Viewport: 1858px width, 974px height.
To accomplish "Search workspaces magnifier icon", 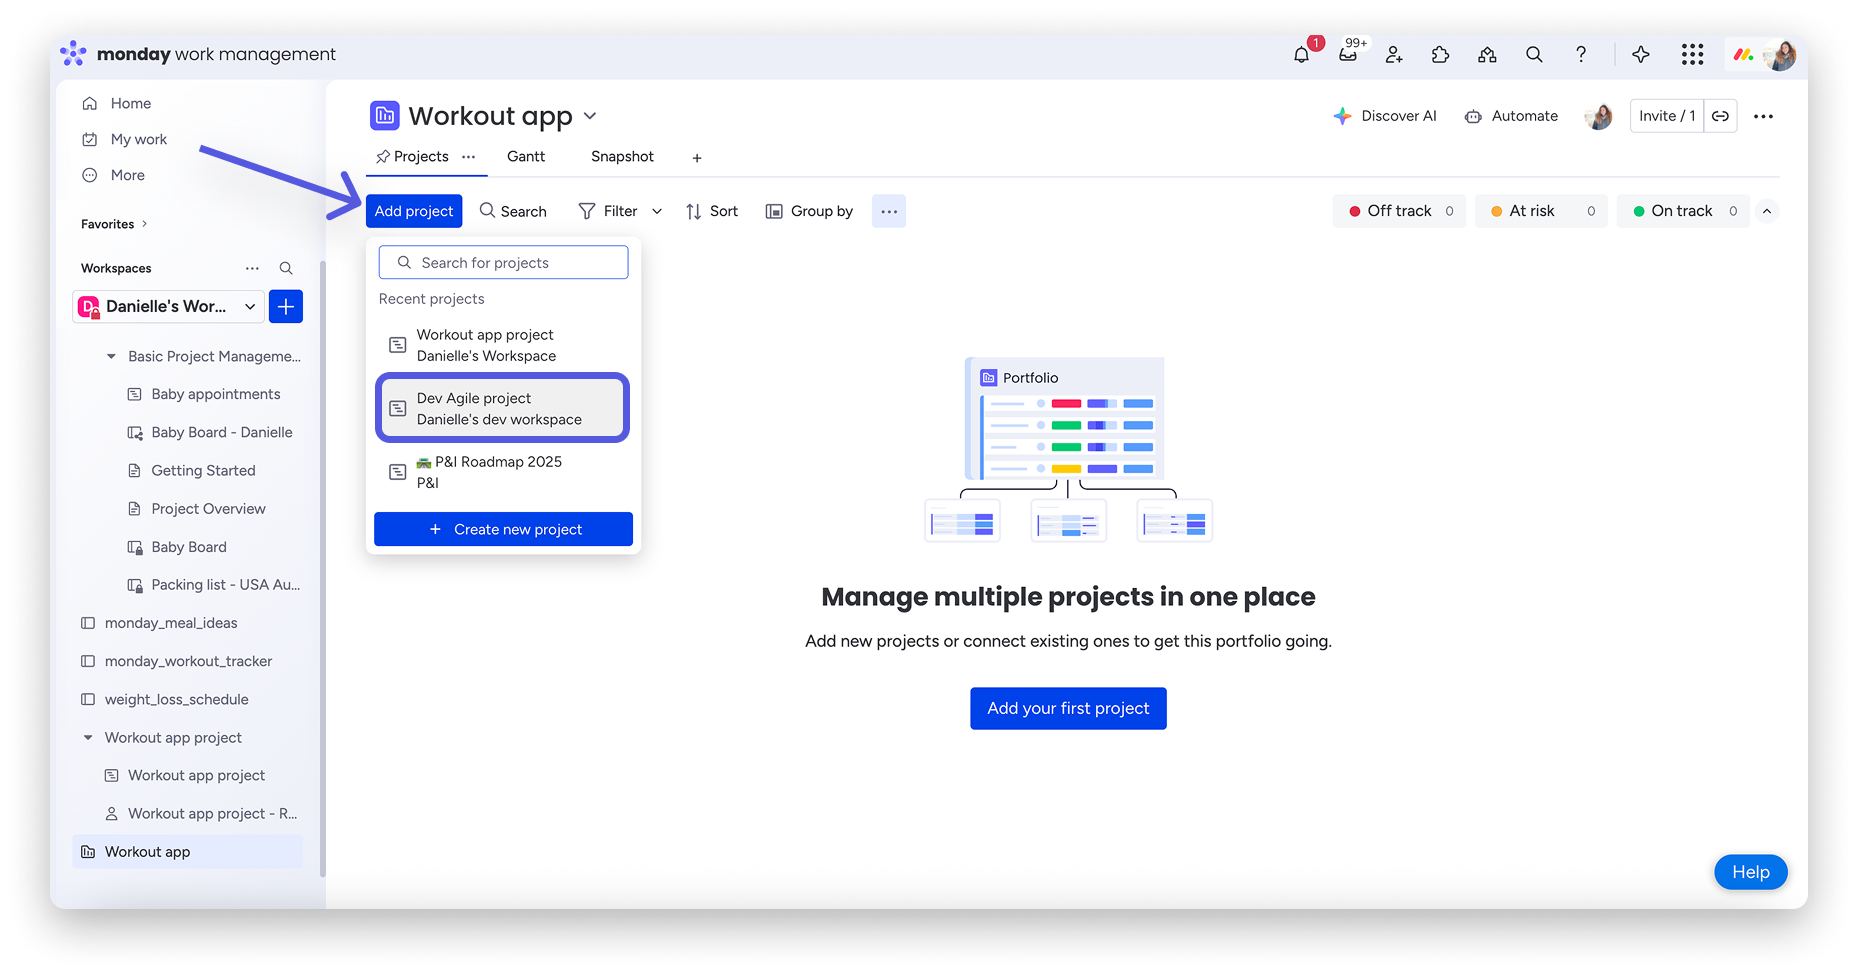I will 286,268.
